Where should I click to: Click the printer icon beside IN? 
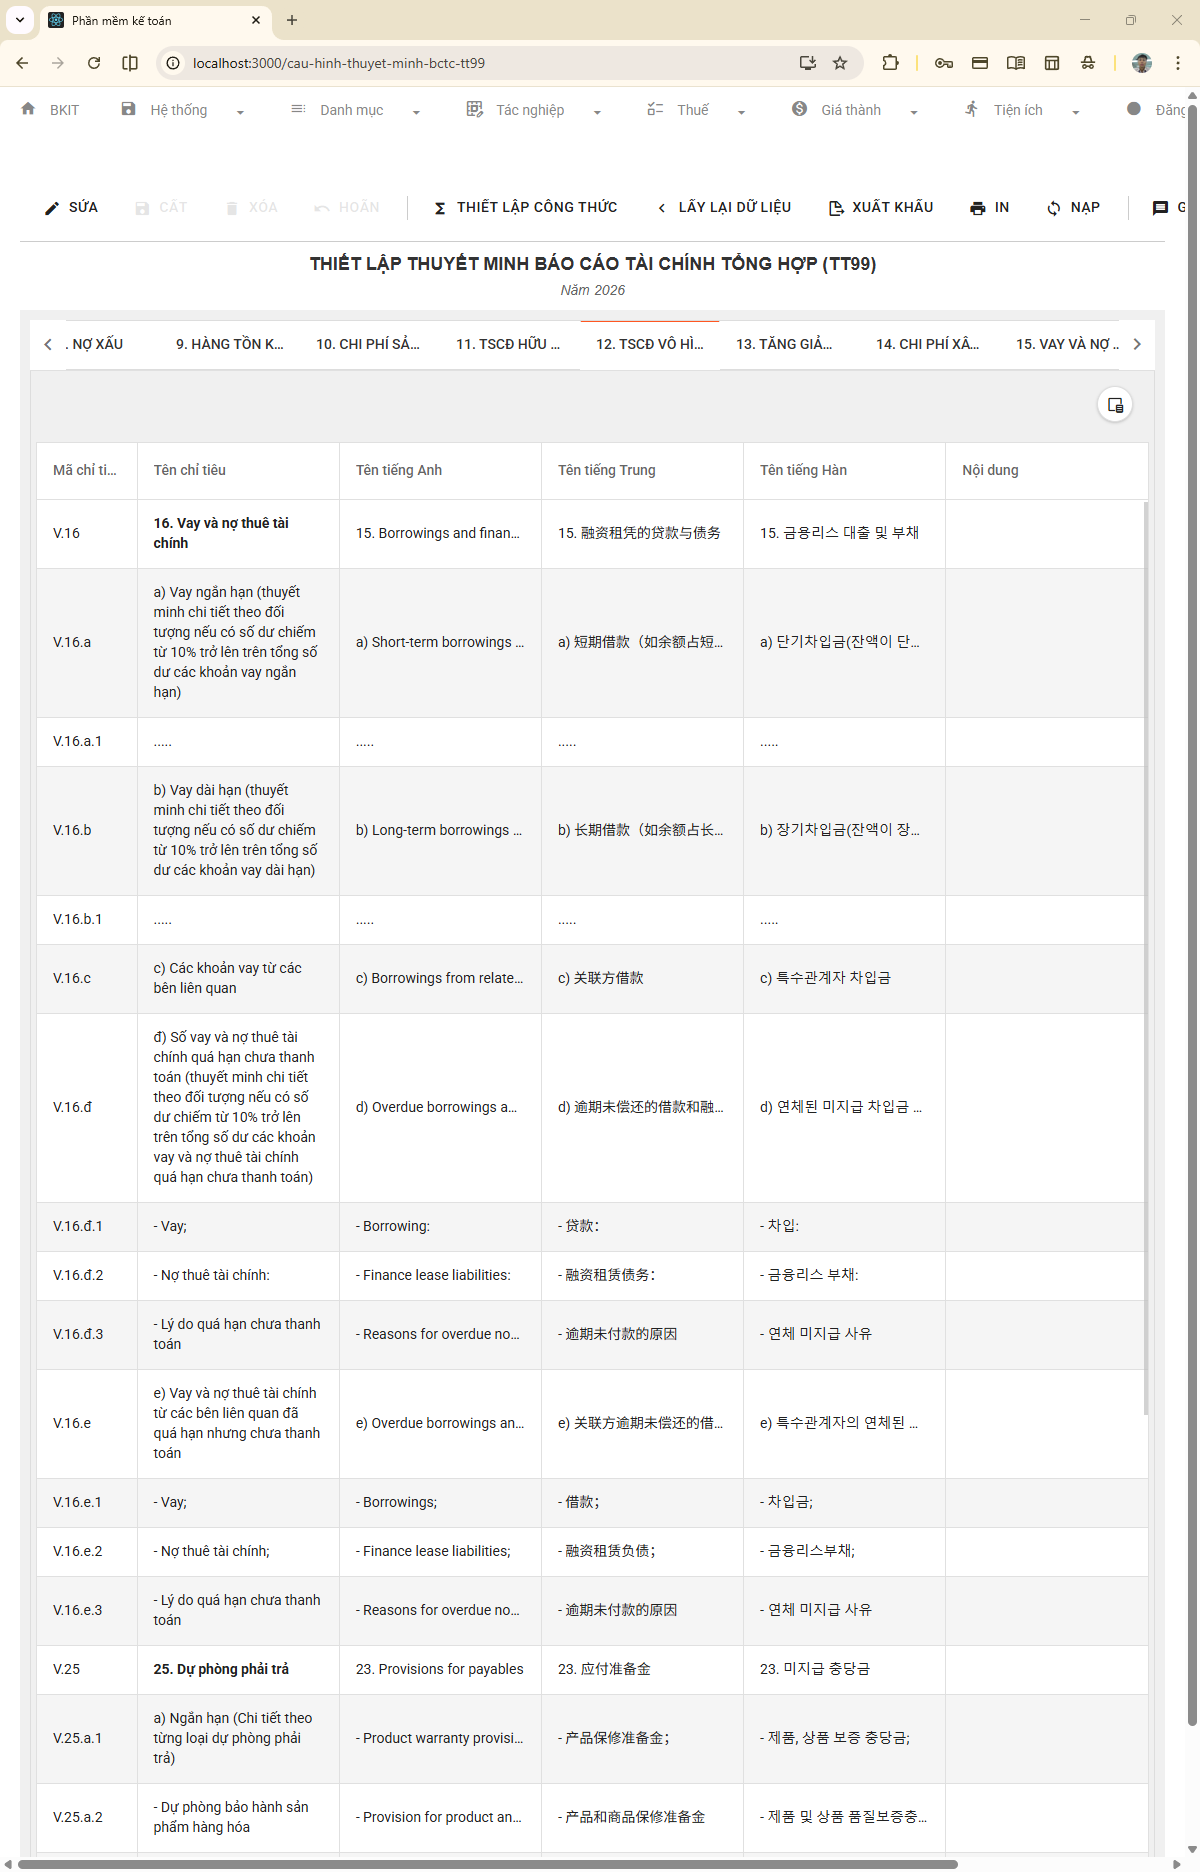[x=978, y=208]
